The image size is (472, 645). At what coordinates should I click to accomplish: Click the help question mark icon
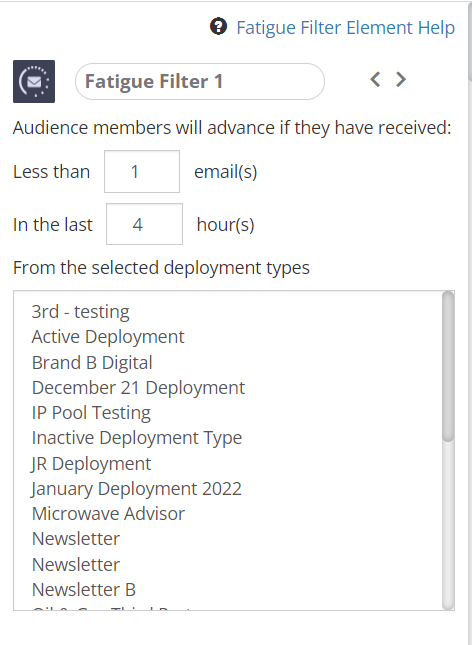(x=219, y=27)
